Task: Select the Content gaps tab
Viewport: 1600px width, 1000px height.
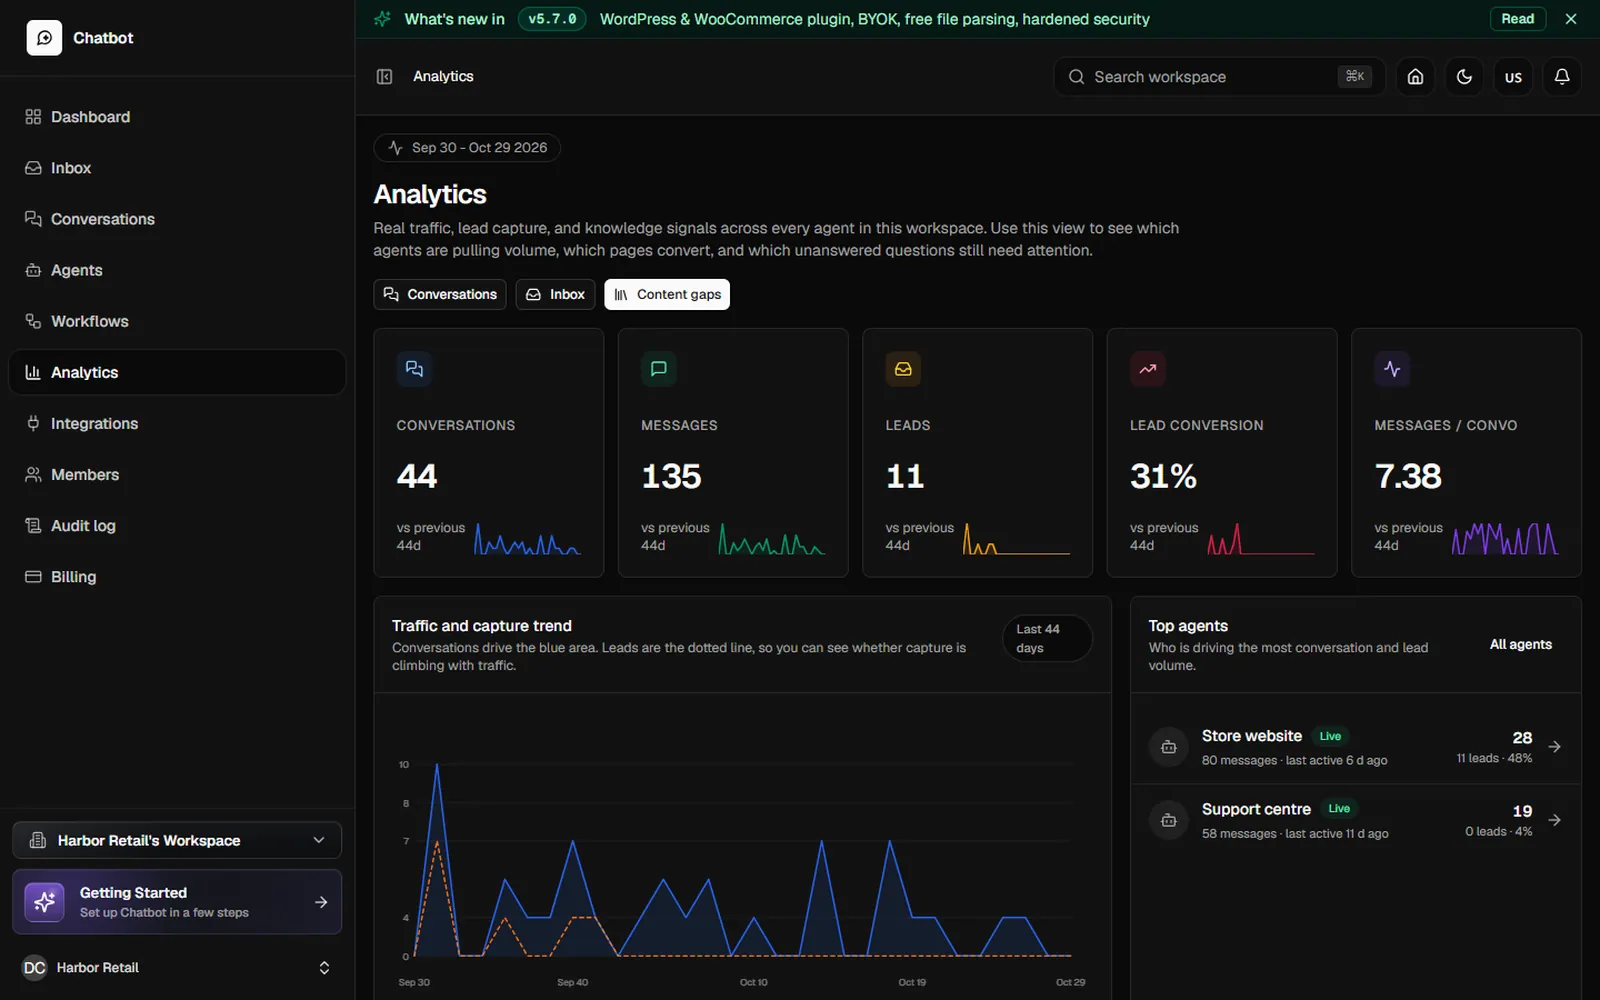Action: [667, 294]
